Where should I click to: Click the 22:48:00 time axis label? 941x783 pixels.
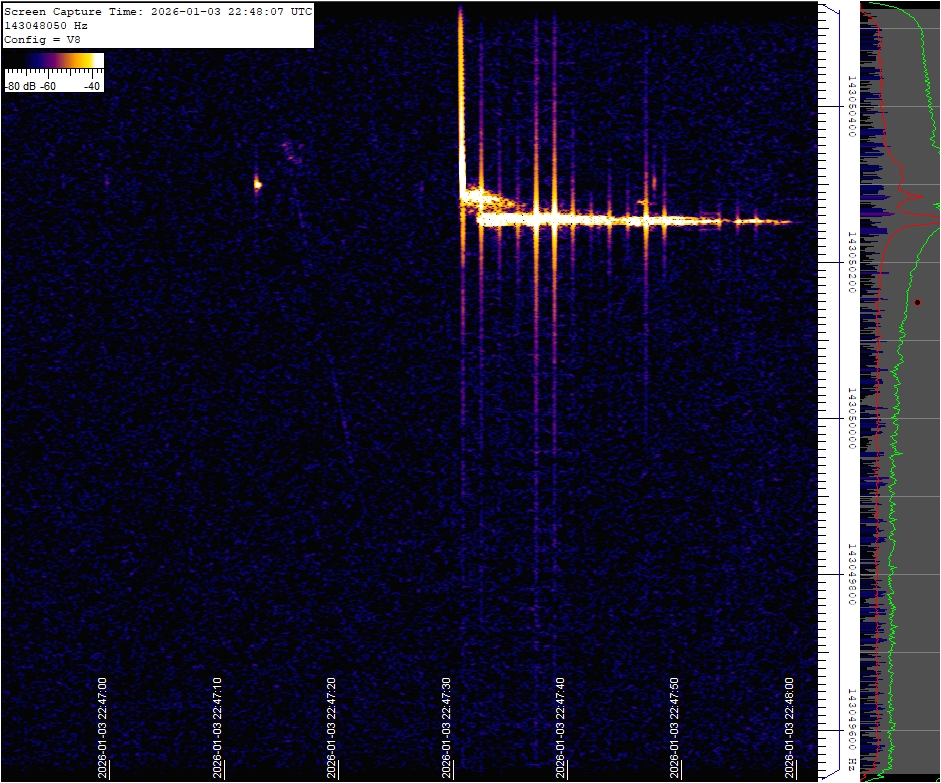coord(789,727)
